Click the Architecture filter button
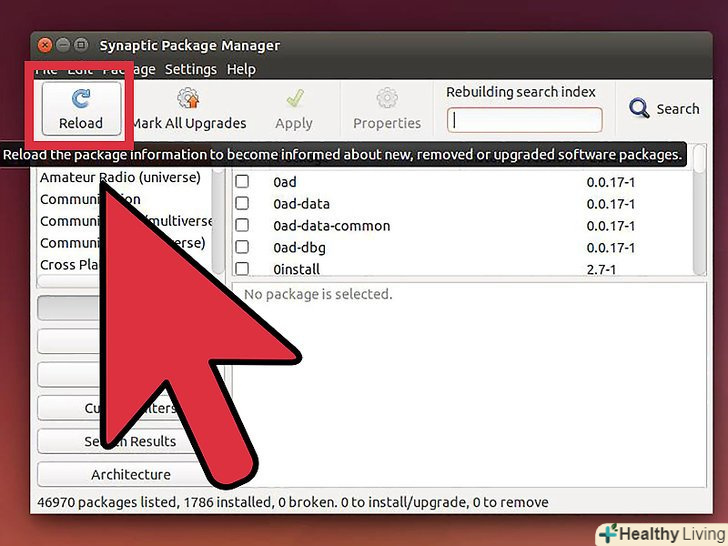Viewport: 728px width, 546px height. click(x=130, y=474)
